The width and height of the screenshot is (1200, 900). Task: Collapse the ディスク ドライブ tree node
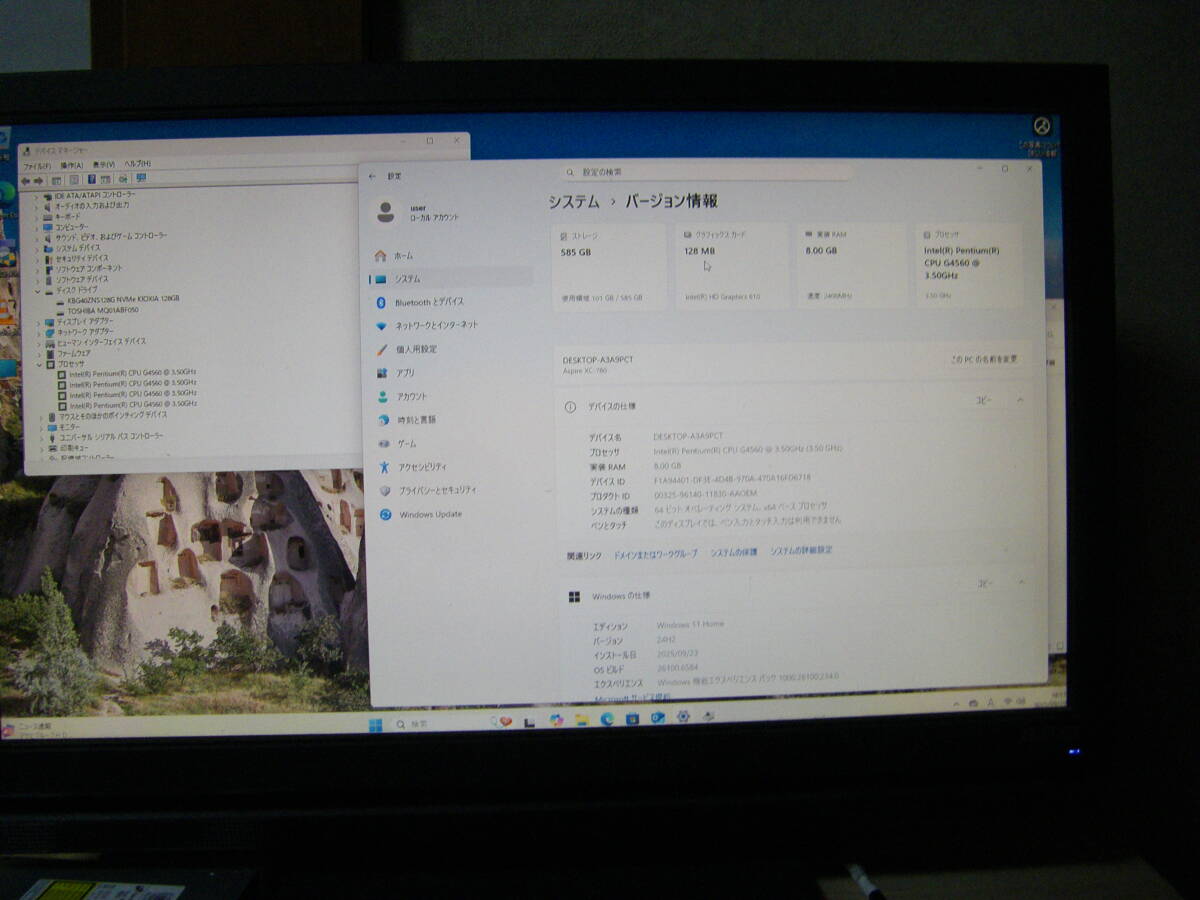pyautogui.click(x=38, y=290)
